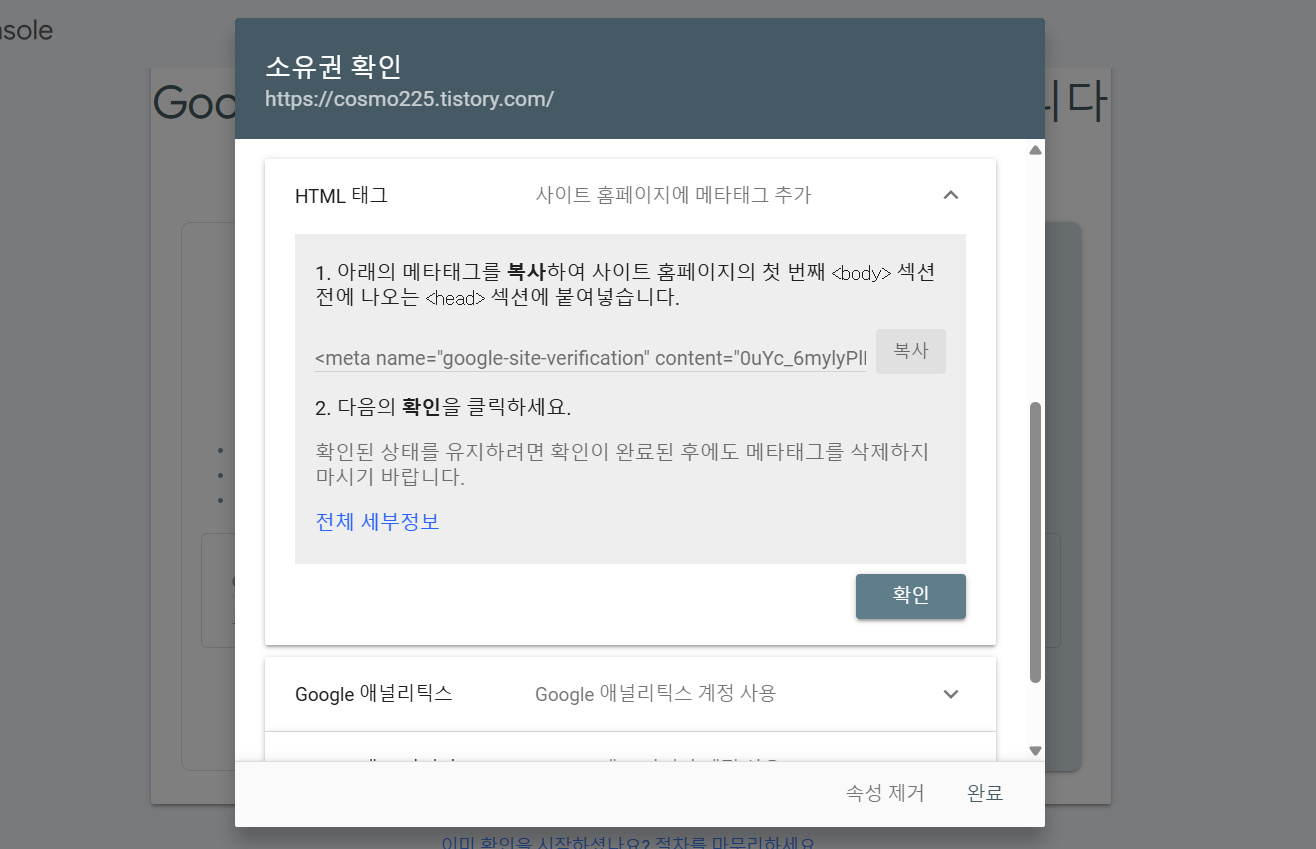Click '사이트 홈페이지에 메타태그 추가' description
The image size is (1316, 849).
674,196
